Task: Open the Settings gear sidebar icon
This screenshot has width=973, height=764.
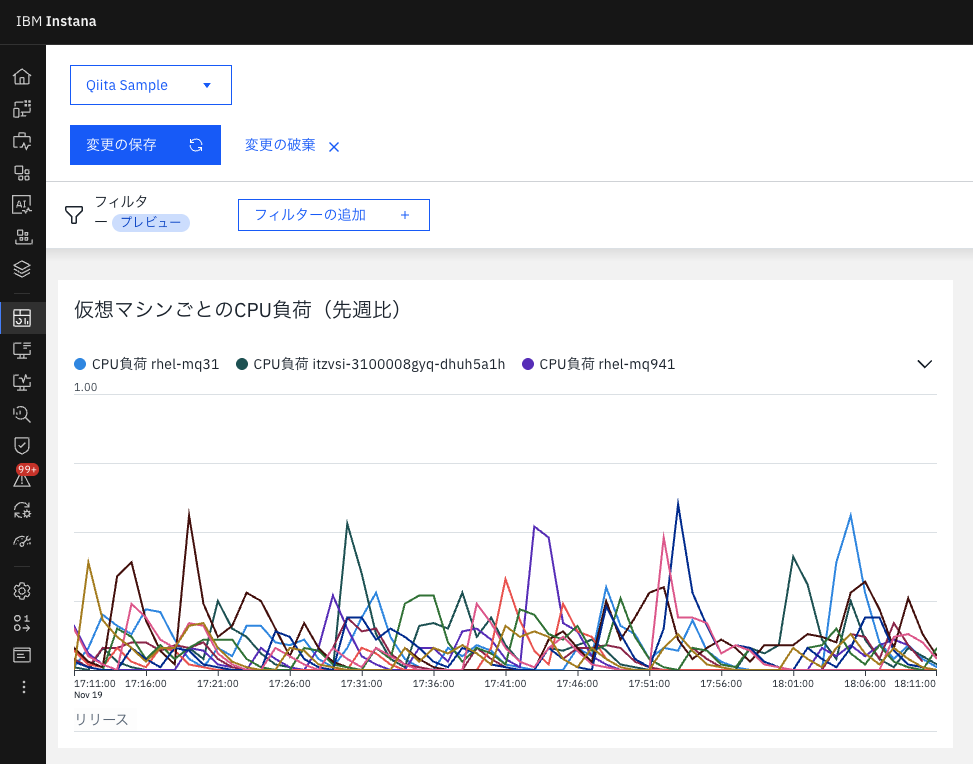Action: point(22,591)
